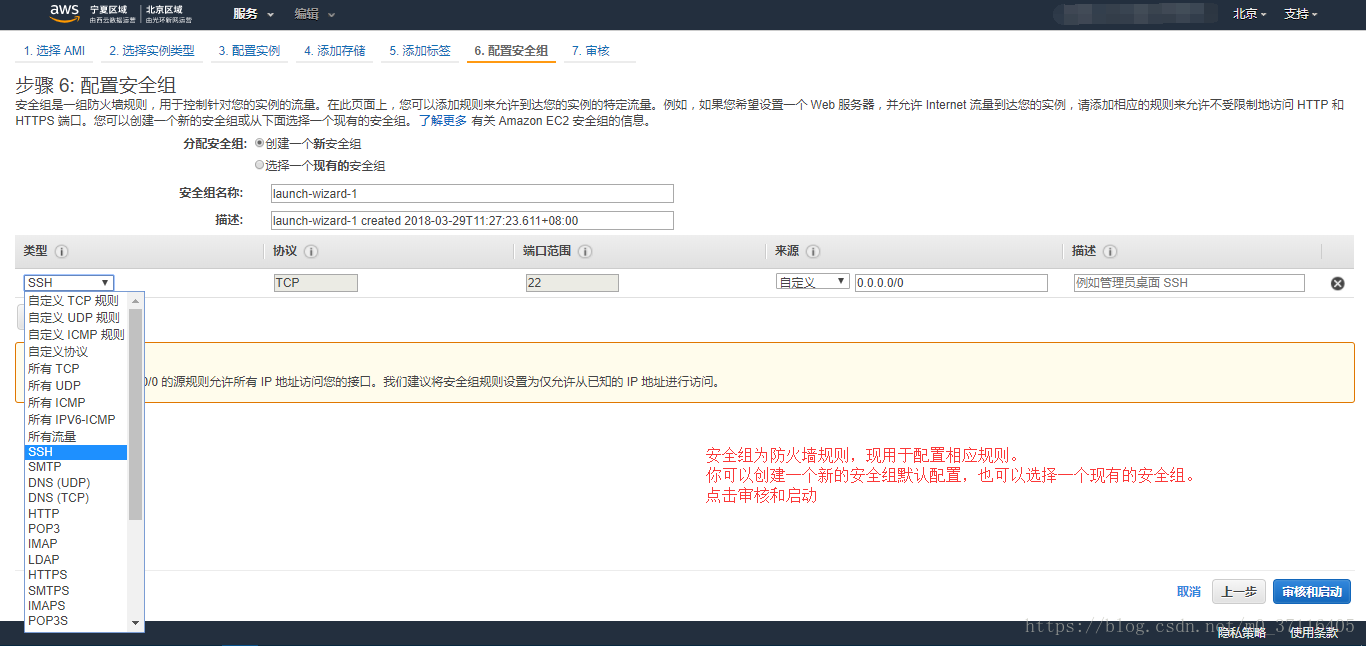Viewport: 1366px width, 646px height.
Task: Choose 所有 UDP from list
Action: coord(77,386)
